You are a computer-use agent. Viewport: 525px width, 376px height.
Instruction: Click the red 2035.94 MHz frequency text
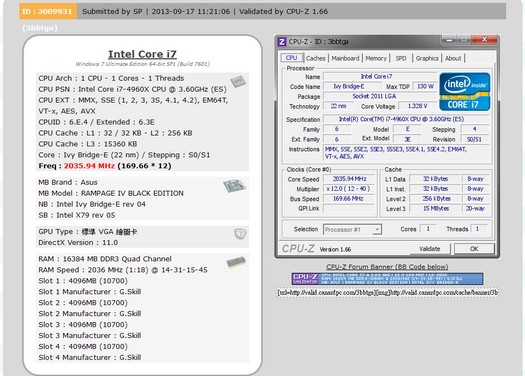pyautogui.click(x=89, y=166)
